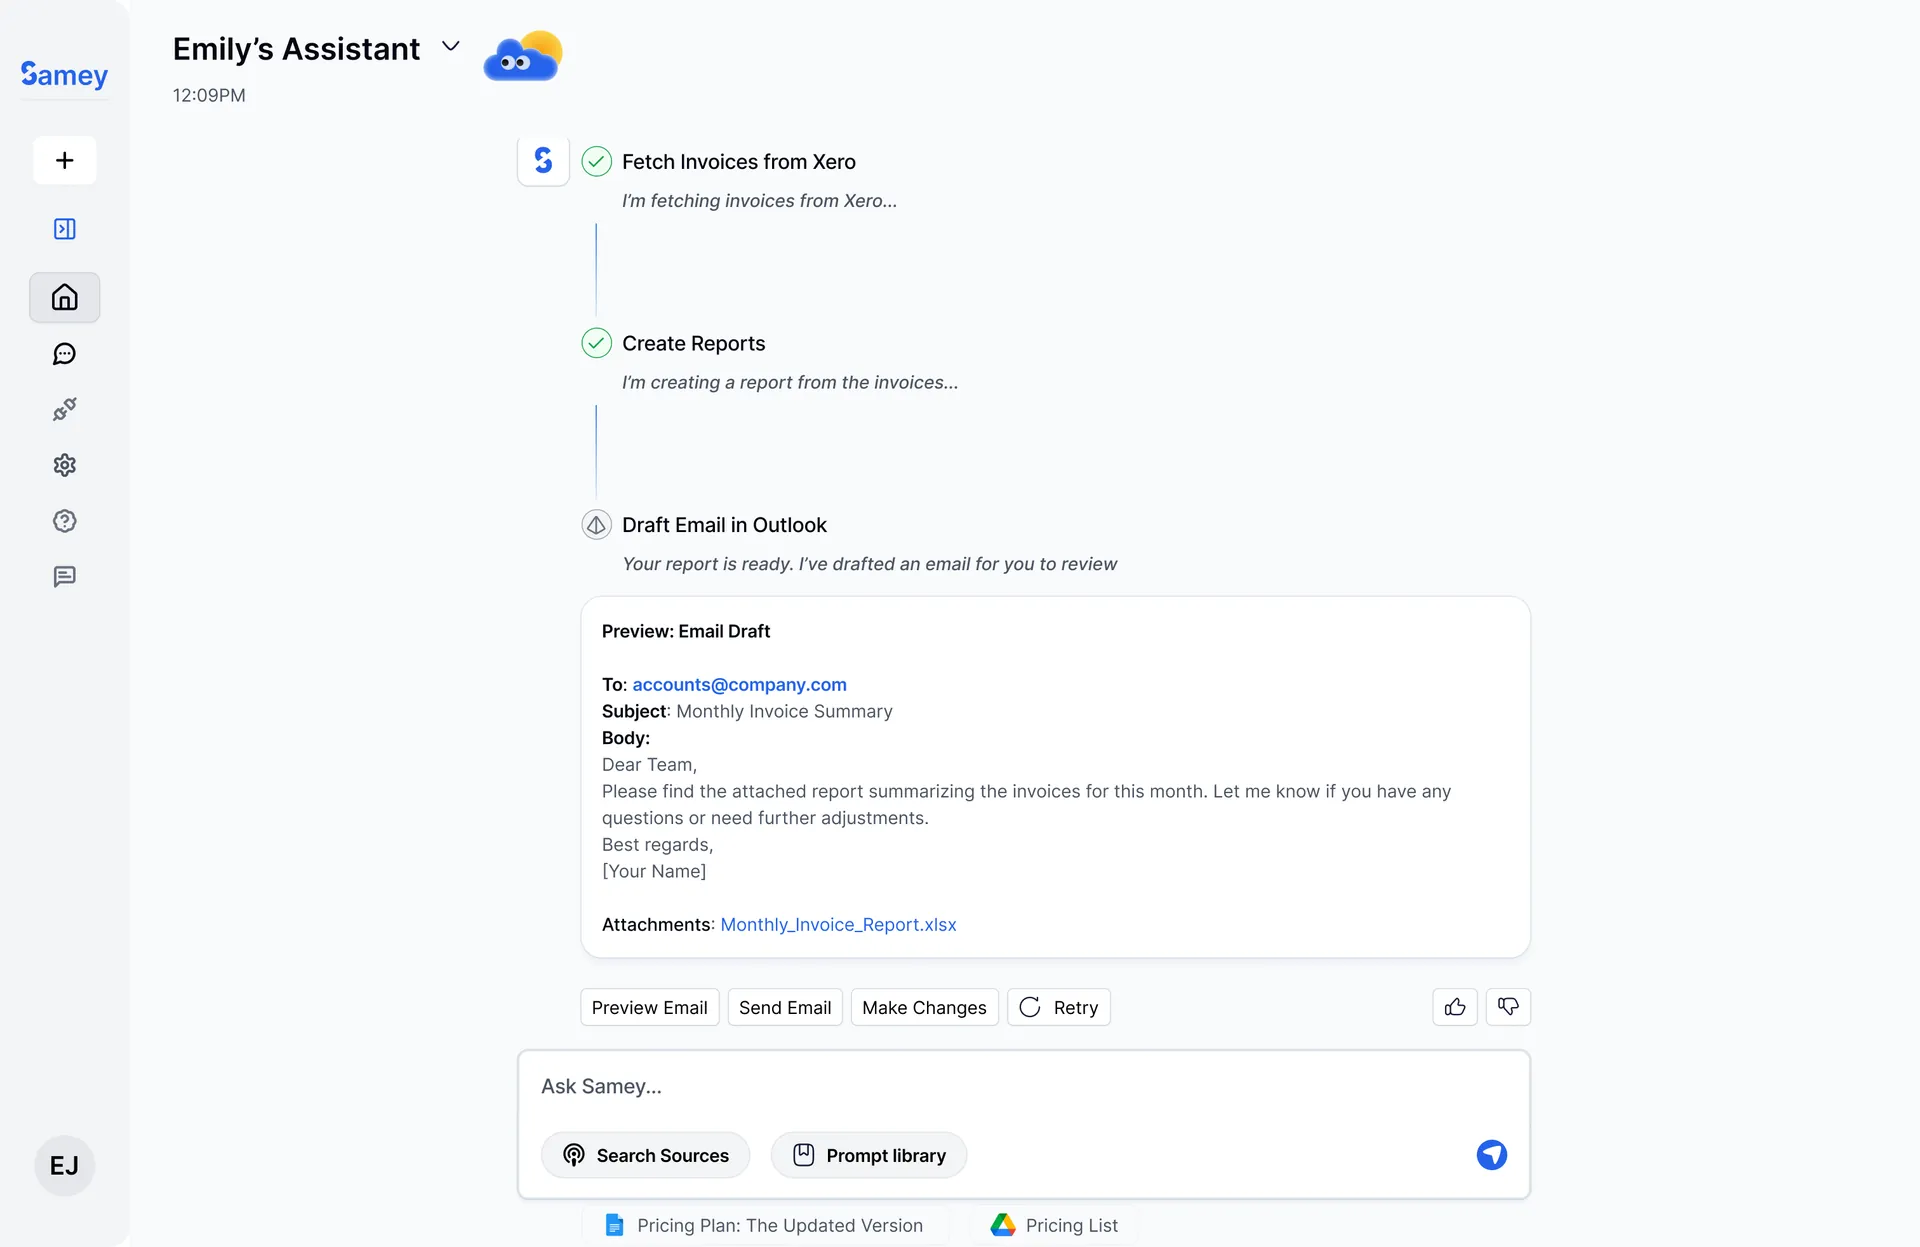
Task: Click the plus new chat button
Action: 65,160
